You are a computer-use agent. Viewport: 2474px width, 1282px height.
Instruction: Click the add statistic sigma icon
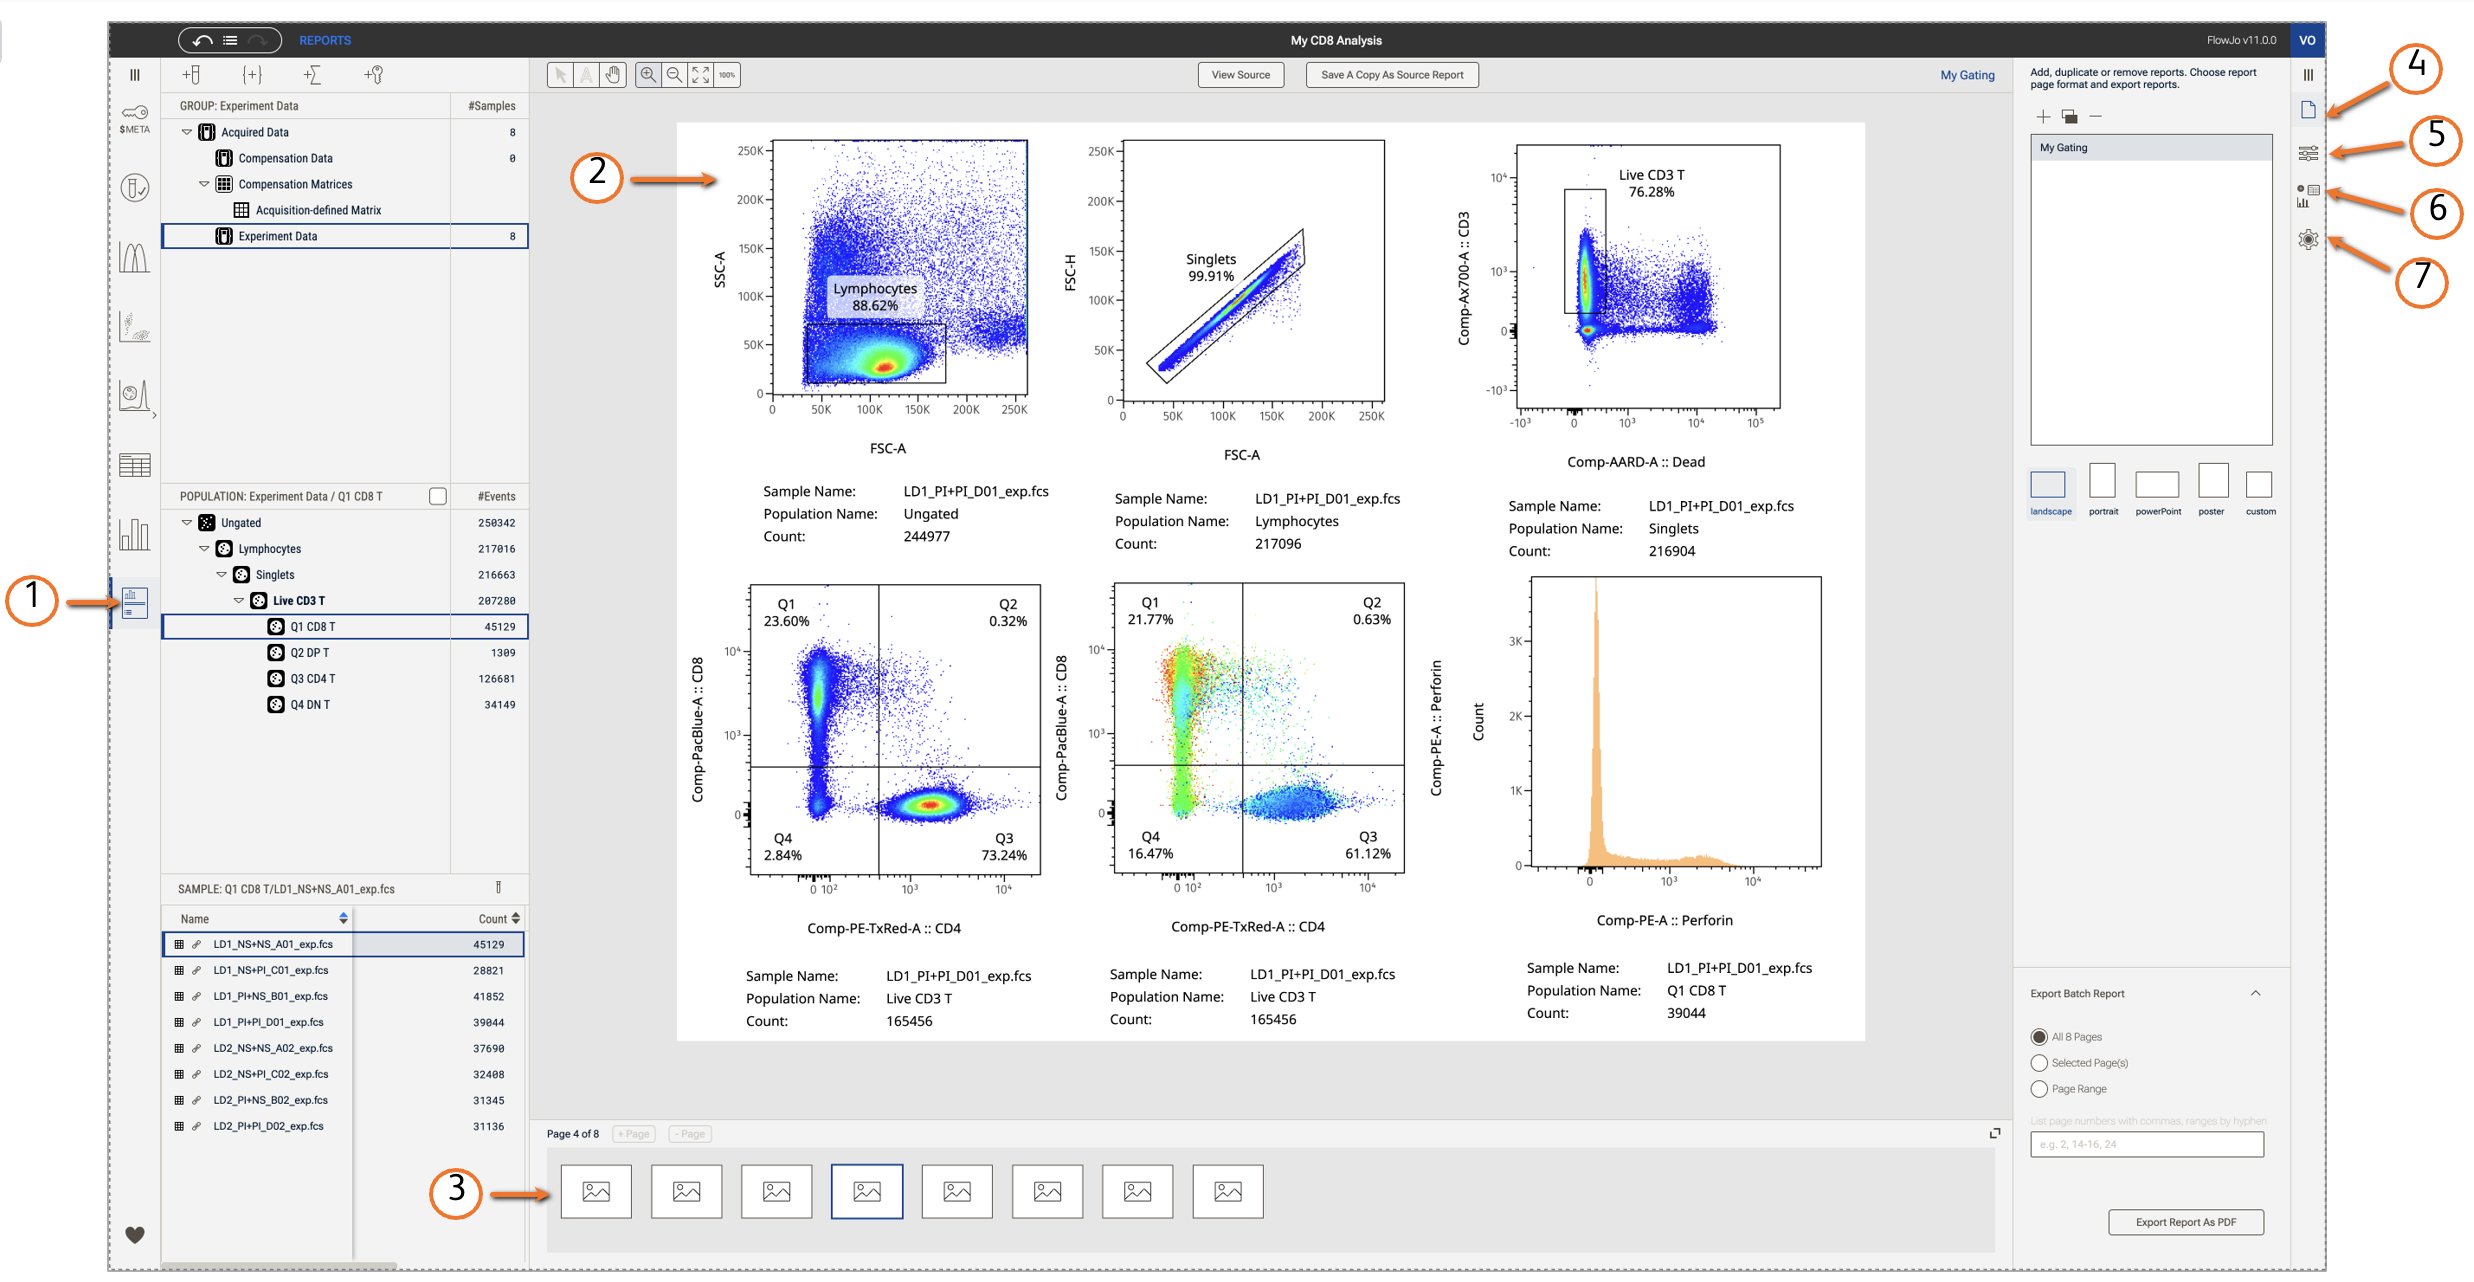click(312, 75)
